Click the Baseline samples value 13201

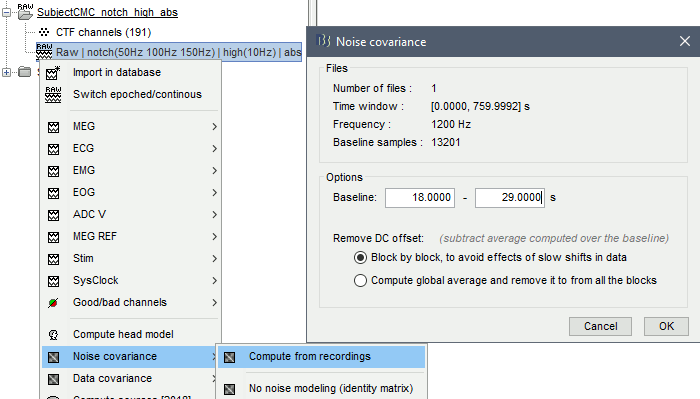(446, 142)
